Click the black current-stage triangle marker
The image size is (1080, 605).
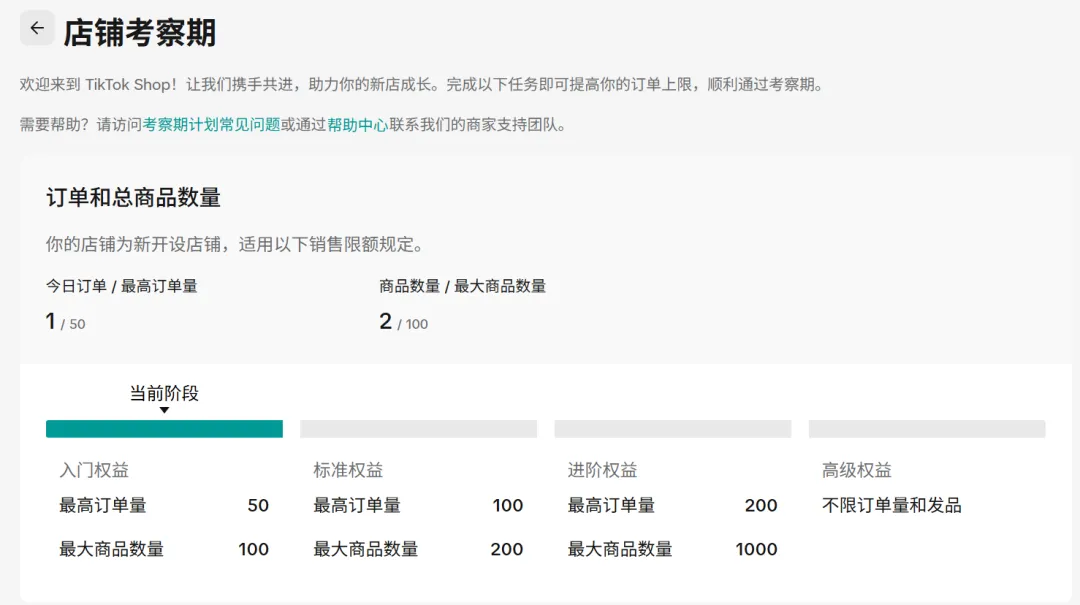click(164, 410)
